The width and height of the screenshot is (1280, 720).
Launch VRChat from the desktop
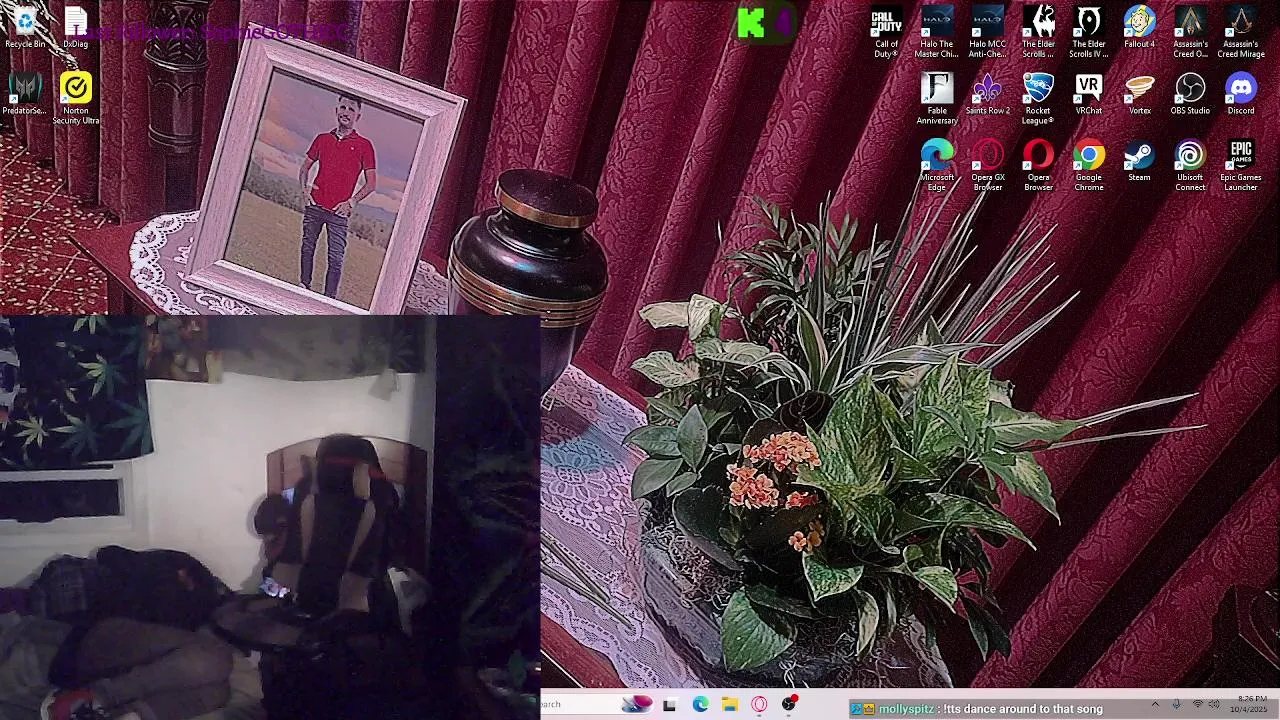[1089, 94]
